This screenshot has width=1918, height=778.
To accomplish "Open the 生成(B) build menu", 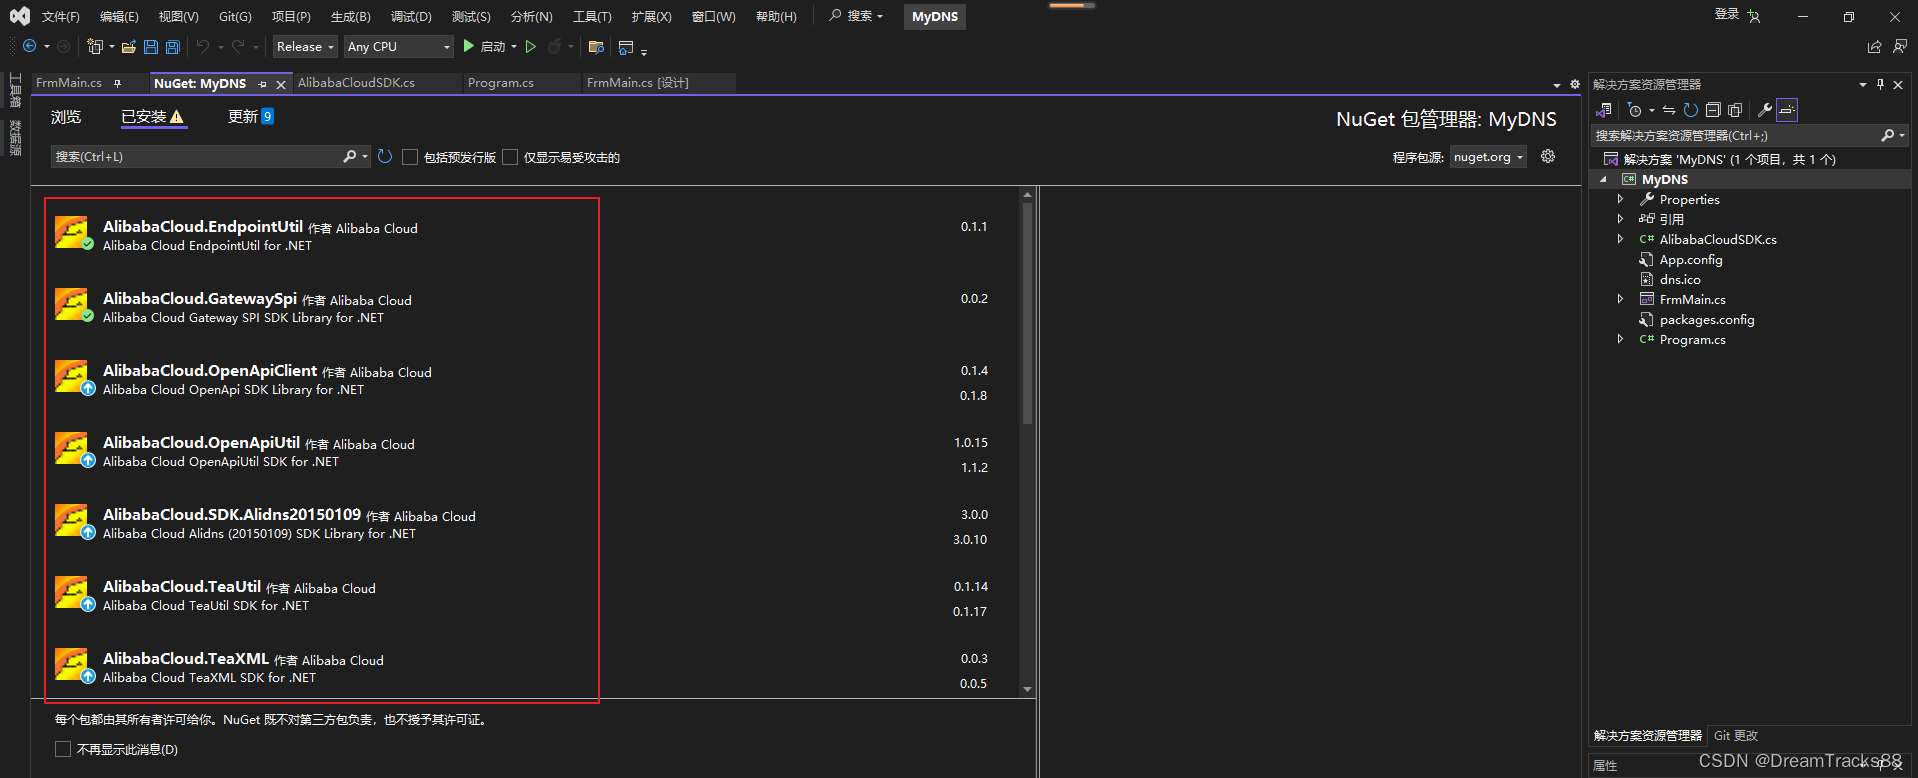I will [x=350, y=17].
